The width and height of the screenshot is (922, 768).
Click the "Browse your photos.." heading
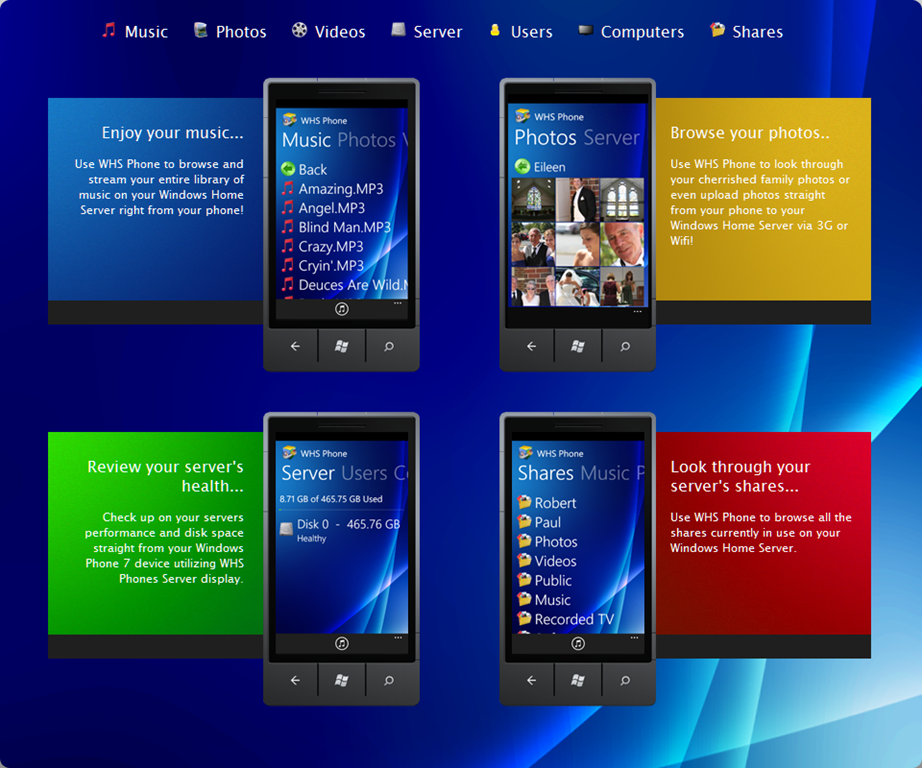(x=750, y=133)
